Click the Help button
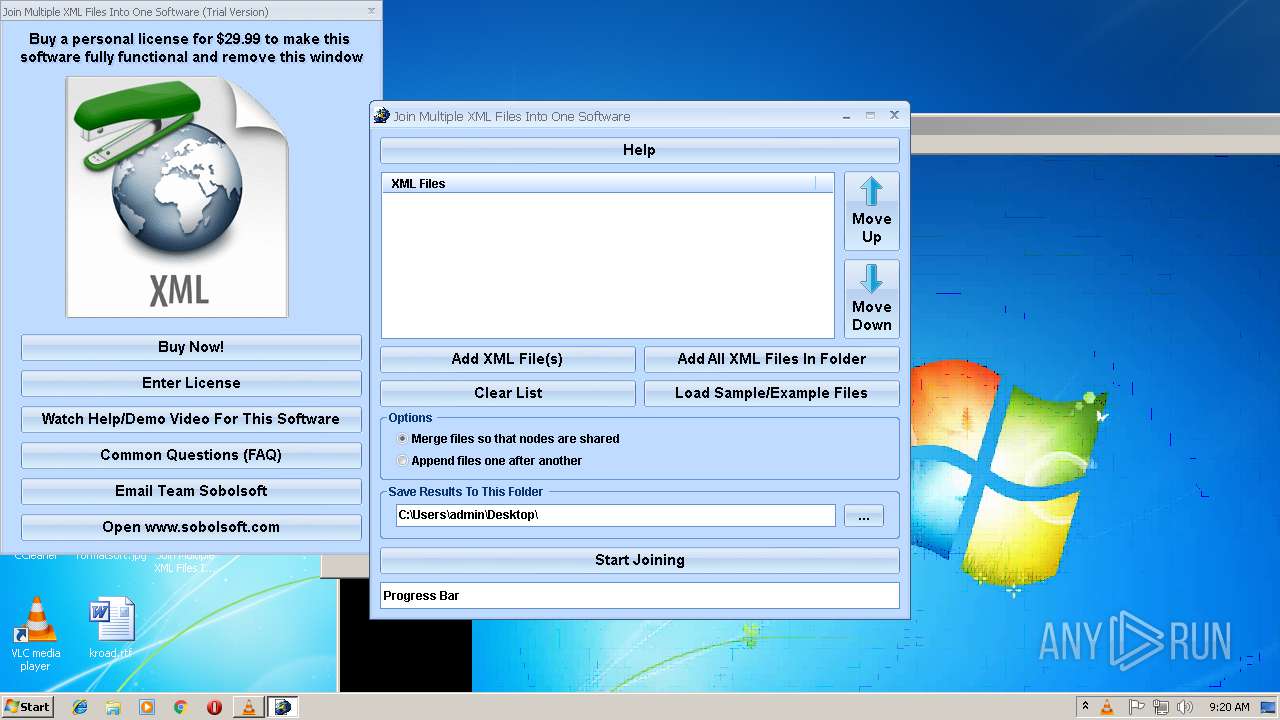The image size is (1280, 720). [639, 150]
